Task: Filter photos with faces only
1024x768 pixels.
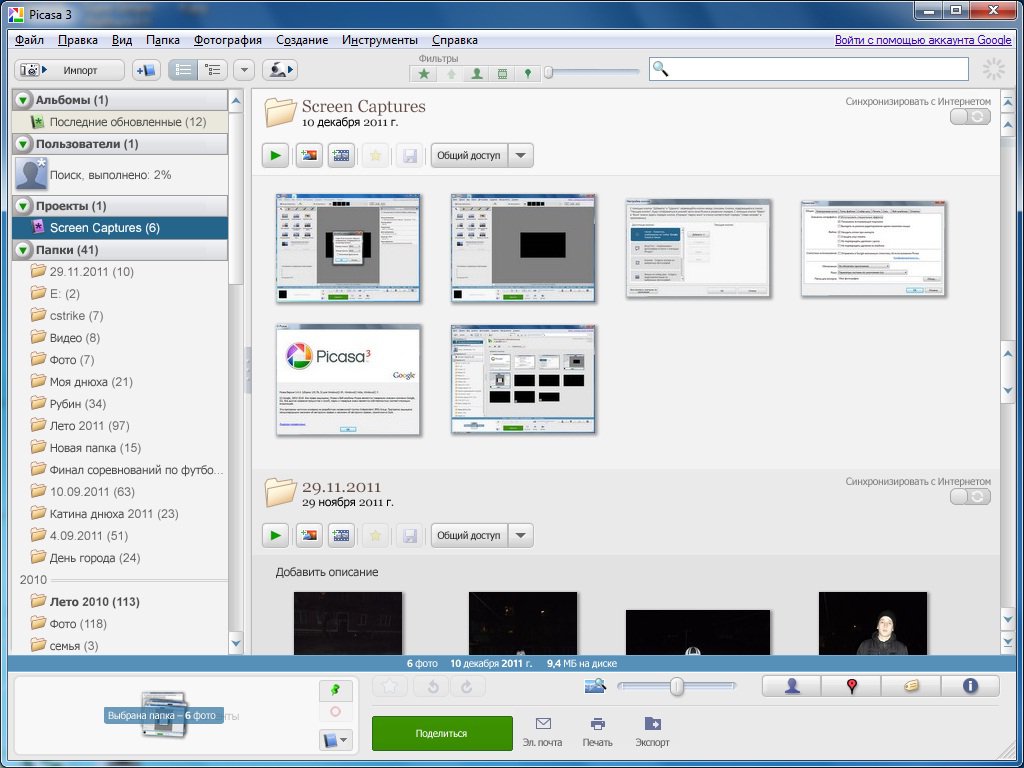Action: point(477,73)
